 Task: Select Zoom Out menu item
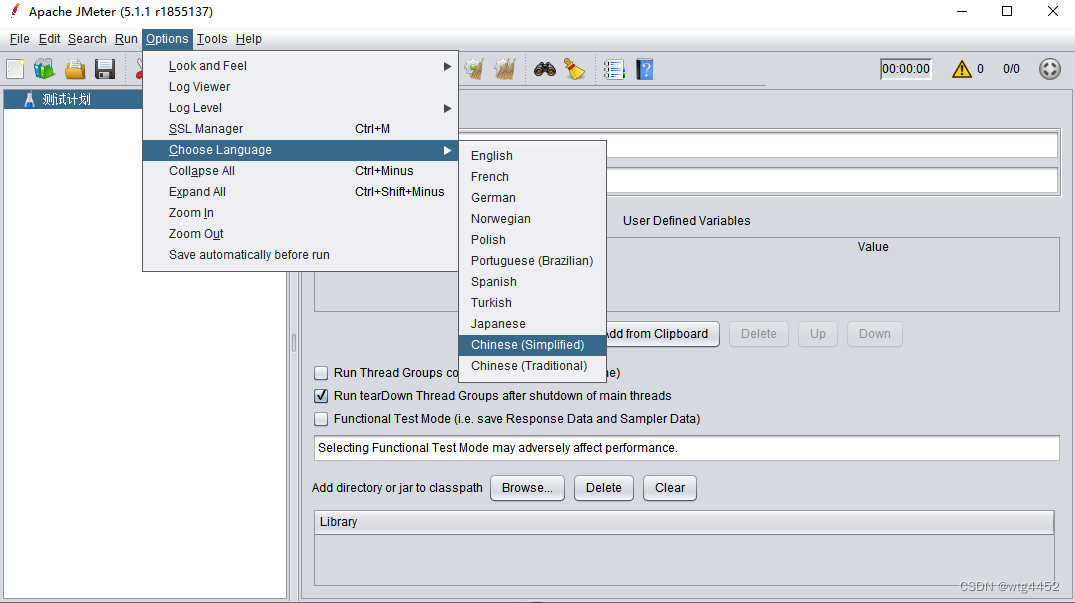pos(300,234)
